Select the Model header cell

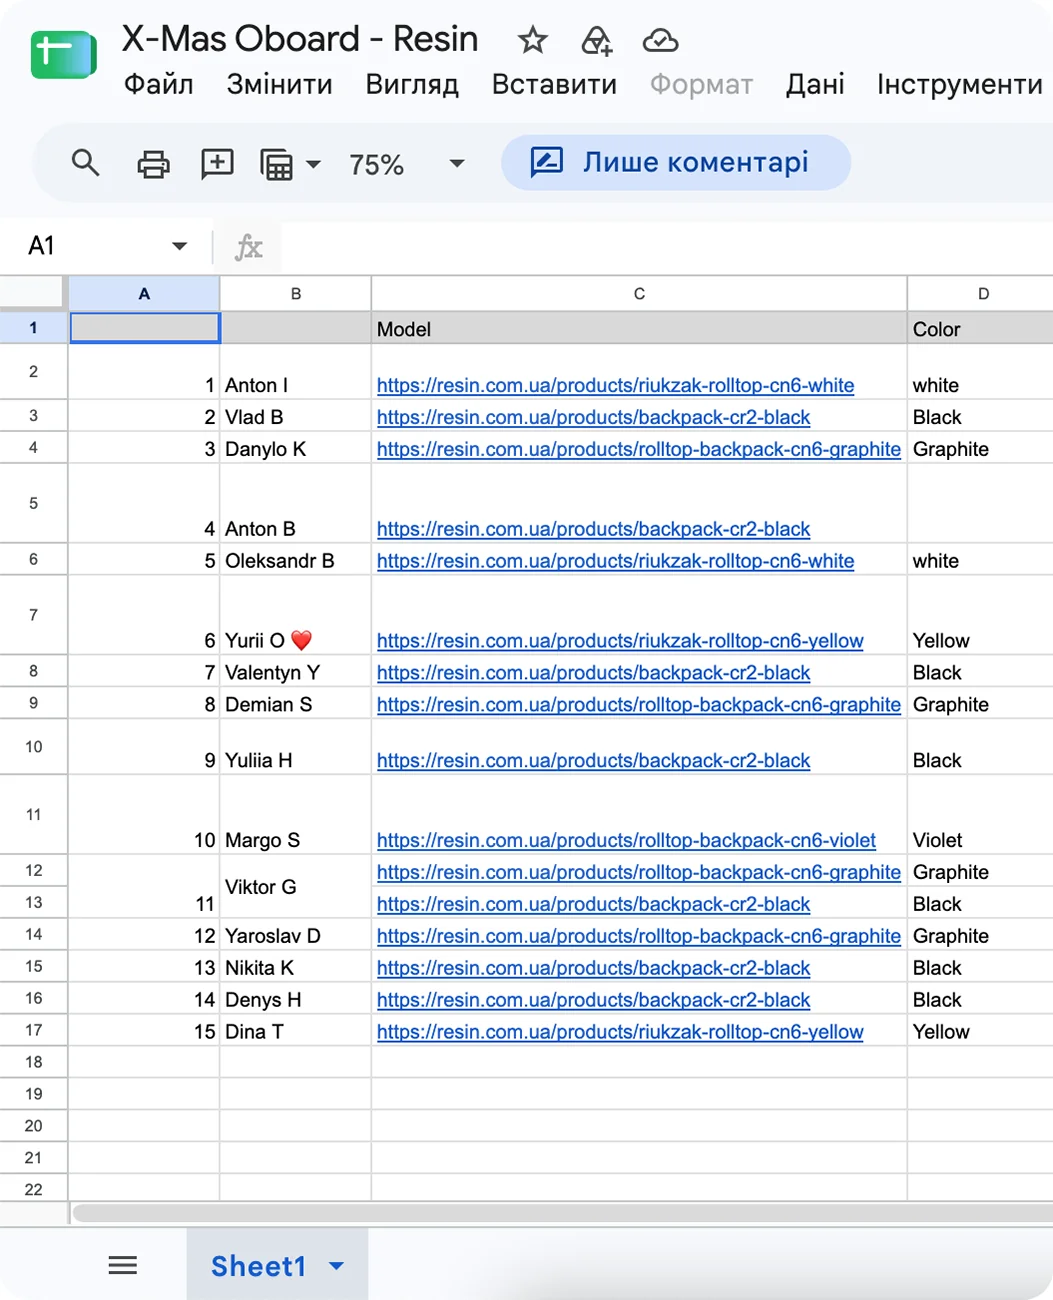coord(639,328)
